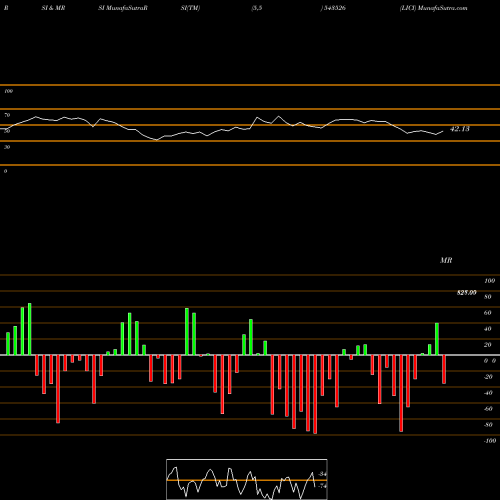Click the RSI line value "42.13"

coord(460,129)
